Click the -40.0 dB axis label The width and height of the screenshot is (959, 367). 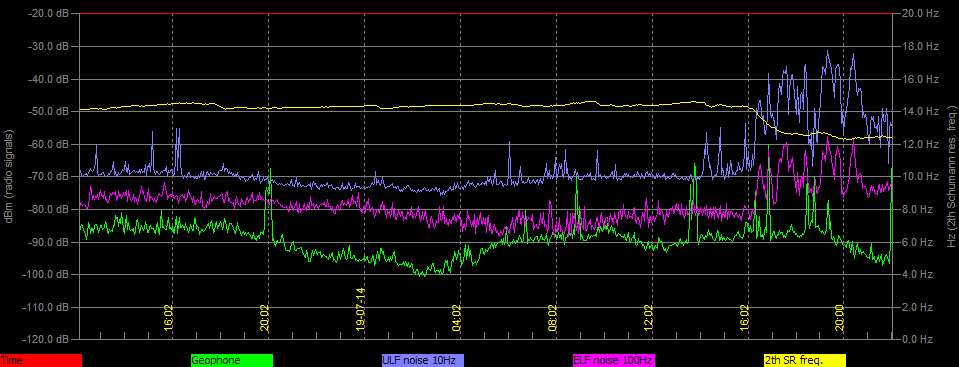[x=48, y=79]
